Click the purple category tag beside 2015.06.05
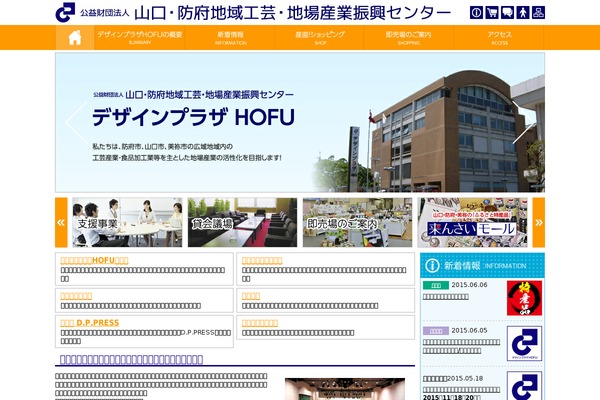This screenshot has height=400, width=600. (435, 331)
